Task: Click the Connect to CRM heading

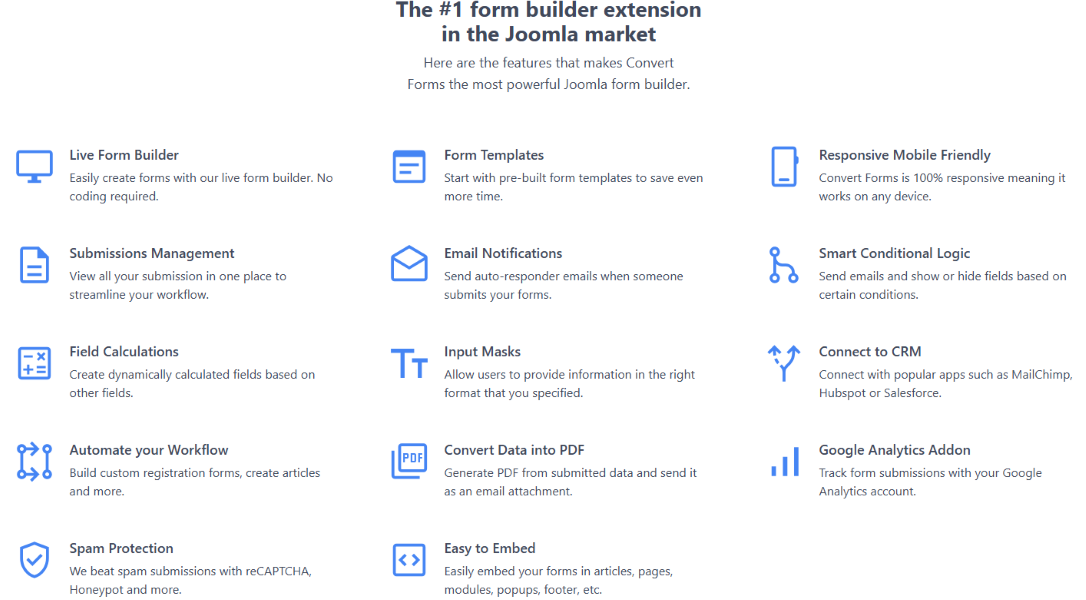Action: pos(870,351)
